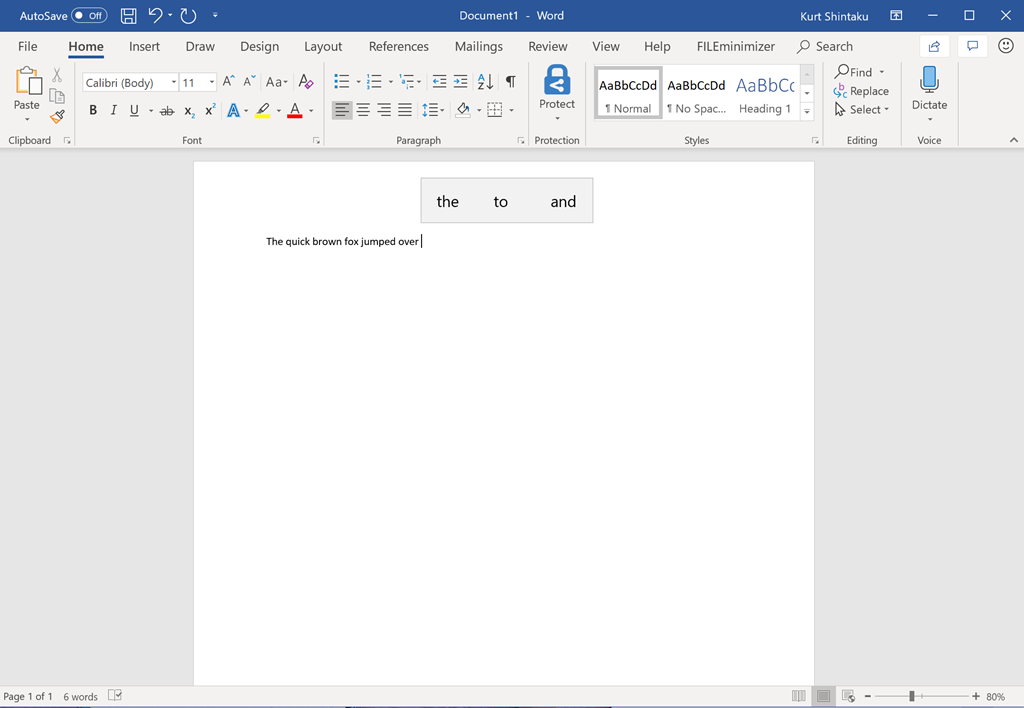Open the font size dropdown
This screenshot has height=708, width=1024.
tap(212, 83)
